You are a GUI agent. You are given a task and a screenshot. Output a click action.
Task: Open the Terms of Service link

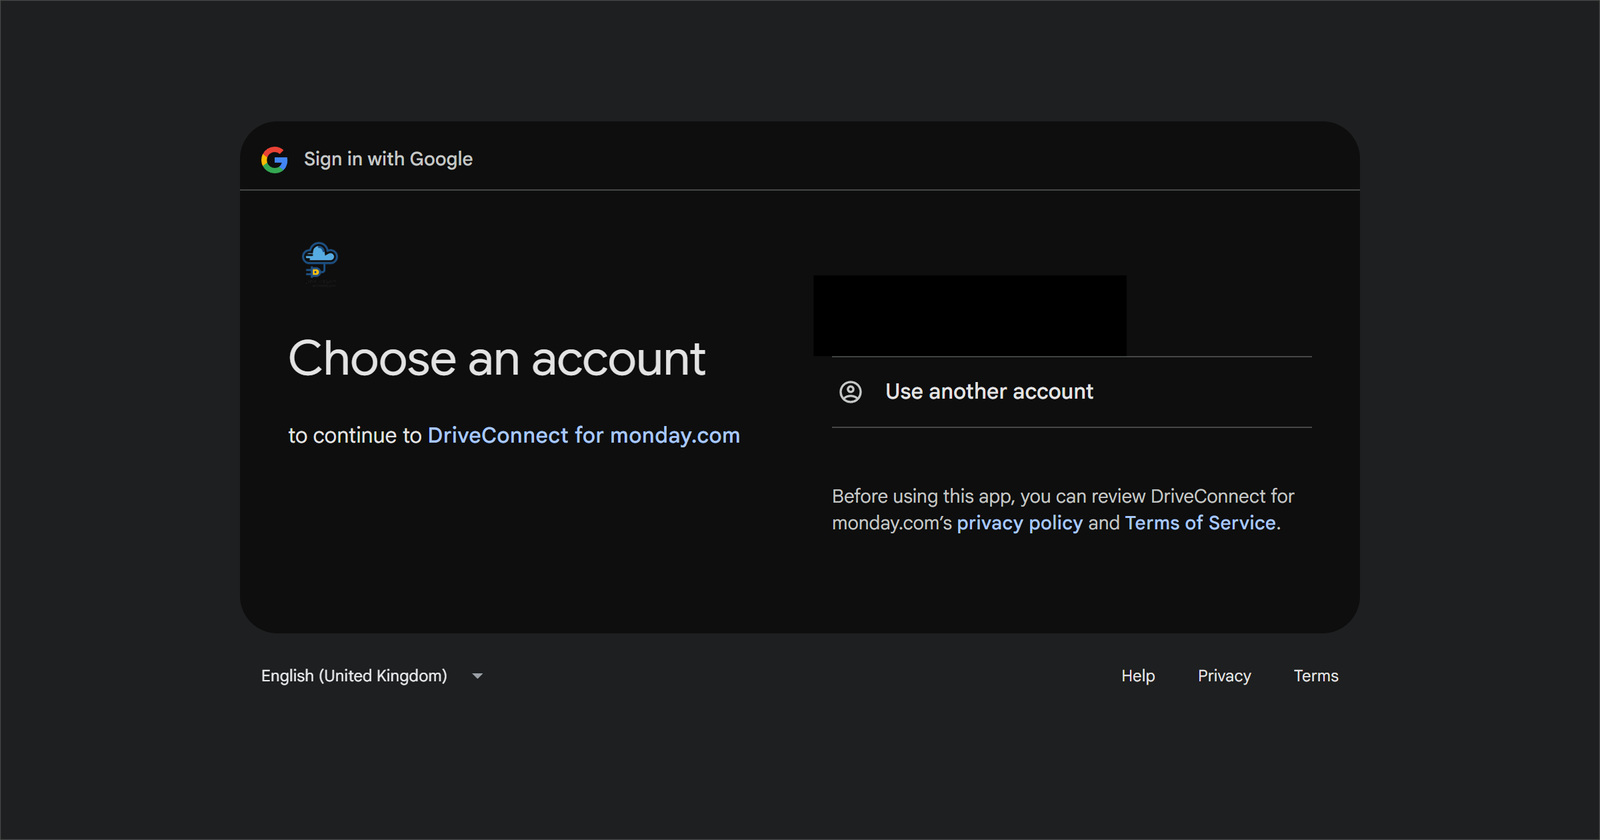pos(1200,523)
